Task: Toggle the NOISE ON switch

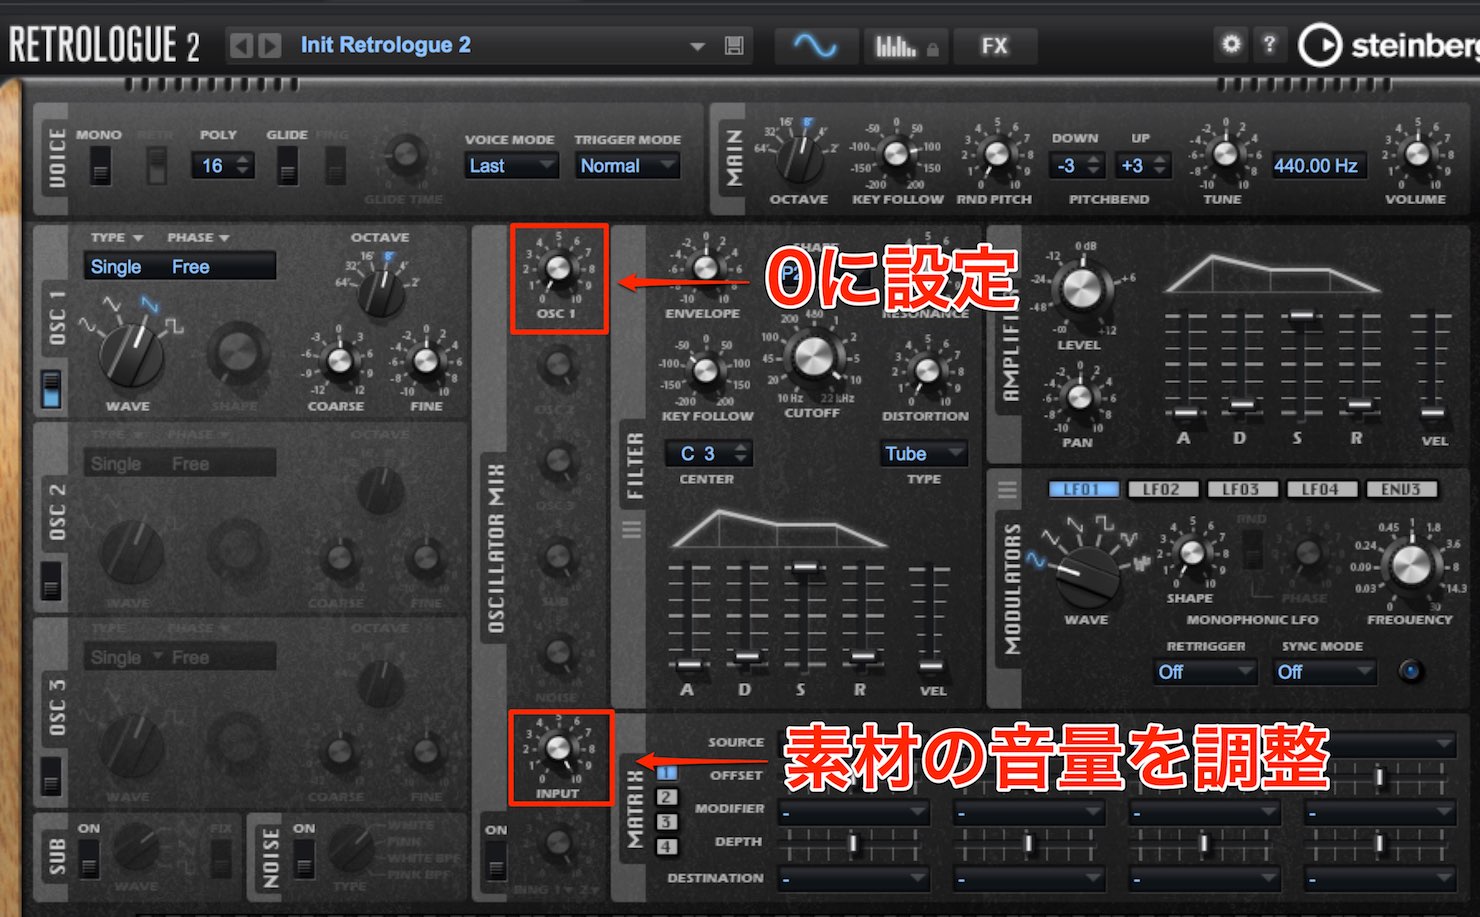Action: tap(303, 858)
